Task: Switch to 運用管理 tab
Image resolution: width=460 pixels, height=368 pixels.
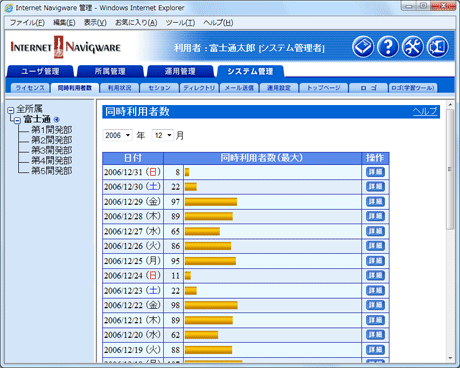Action: pyautogui.click(x=180, y=71)
